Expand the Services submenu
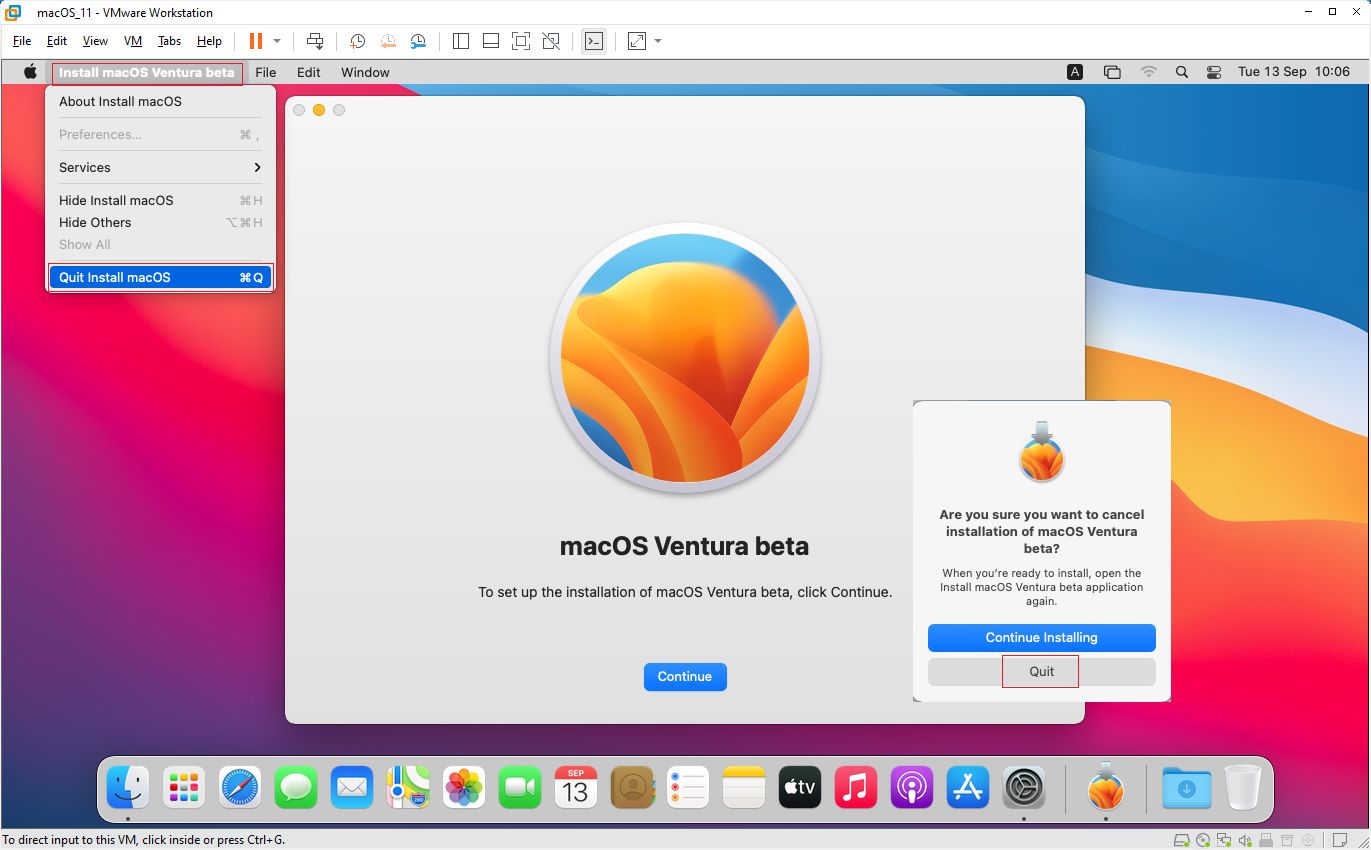 click(x=160, y=167)
